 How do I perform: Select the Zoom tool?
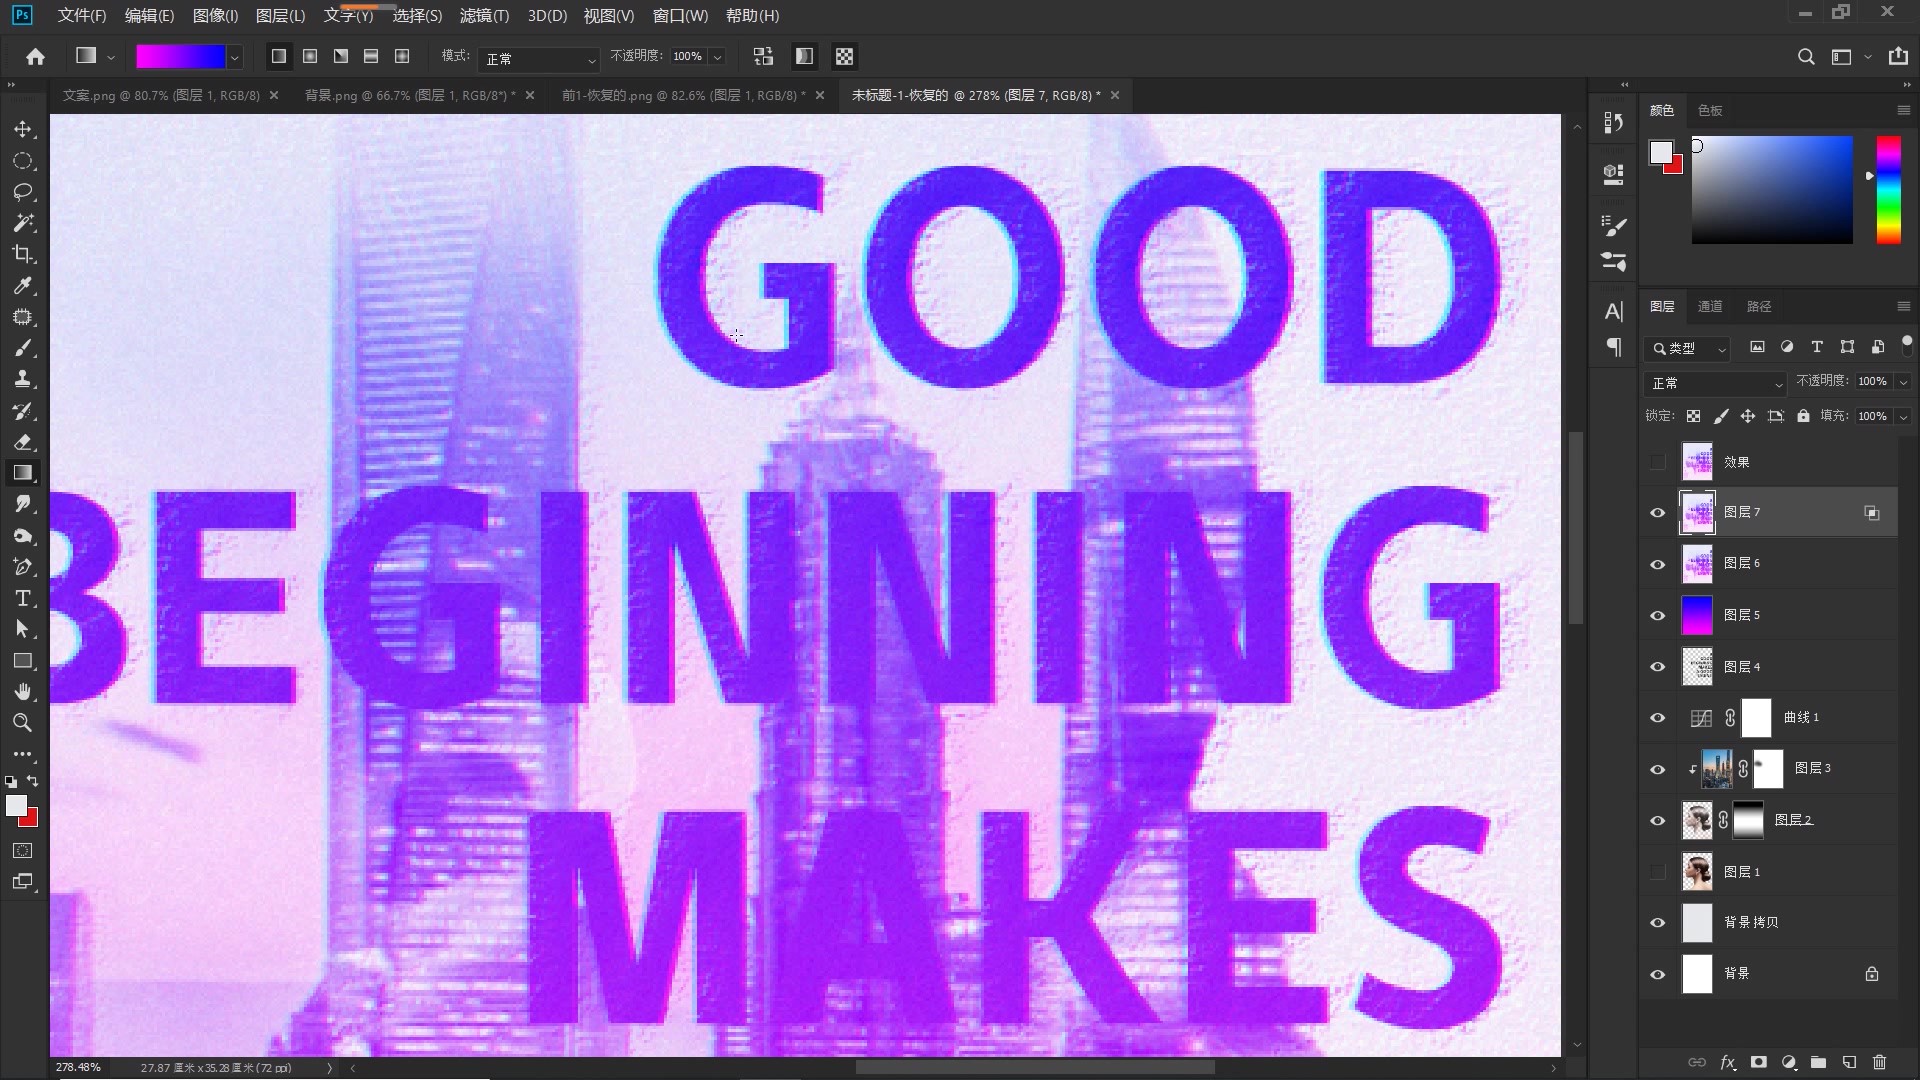(23, 723)
